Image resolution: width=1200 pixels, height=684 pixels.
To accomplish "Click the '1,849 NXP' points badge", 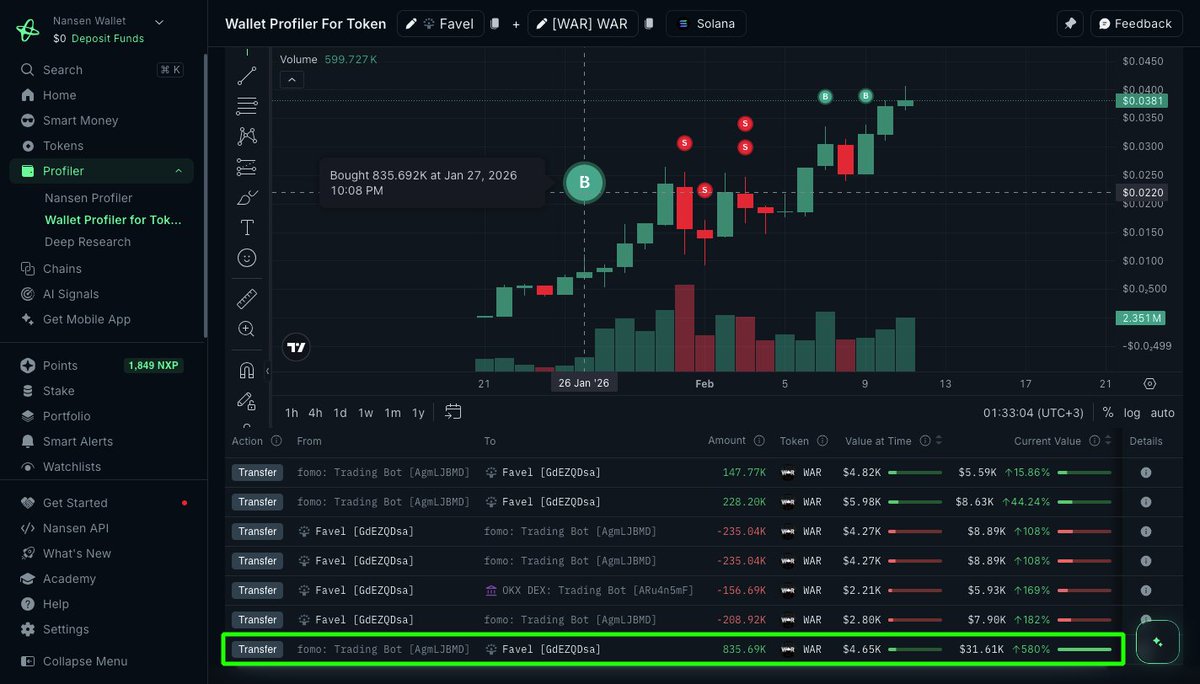I will [153, 366].
